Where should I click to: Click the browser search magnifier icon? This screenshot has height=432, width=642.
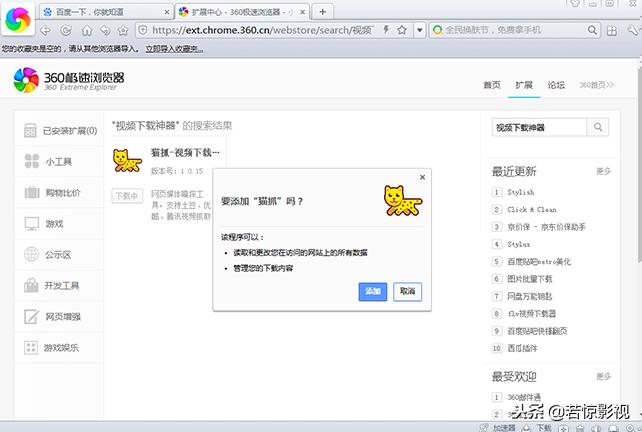pos(592,30)
